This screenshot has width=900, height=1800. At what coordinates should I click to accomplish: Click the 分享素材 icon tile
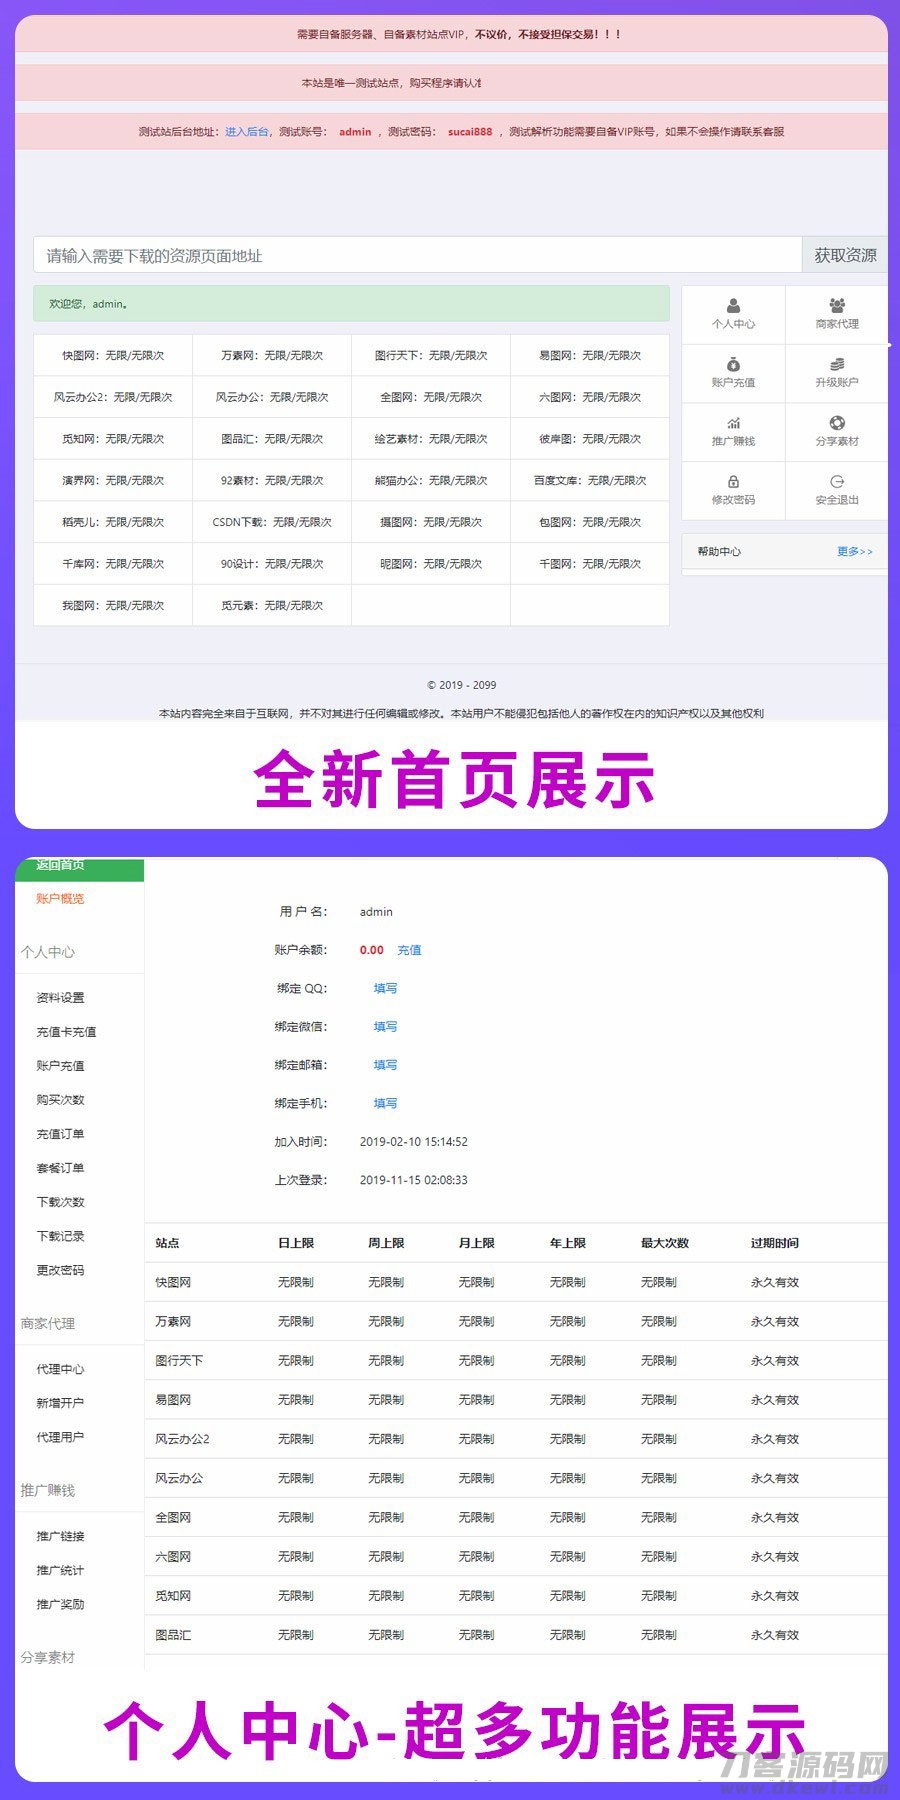[x=836, y=432]
